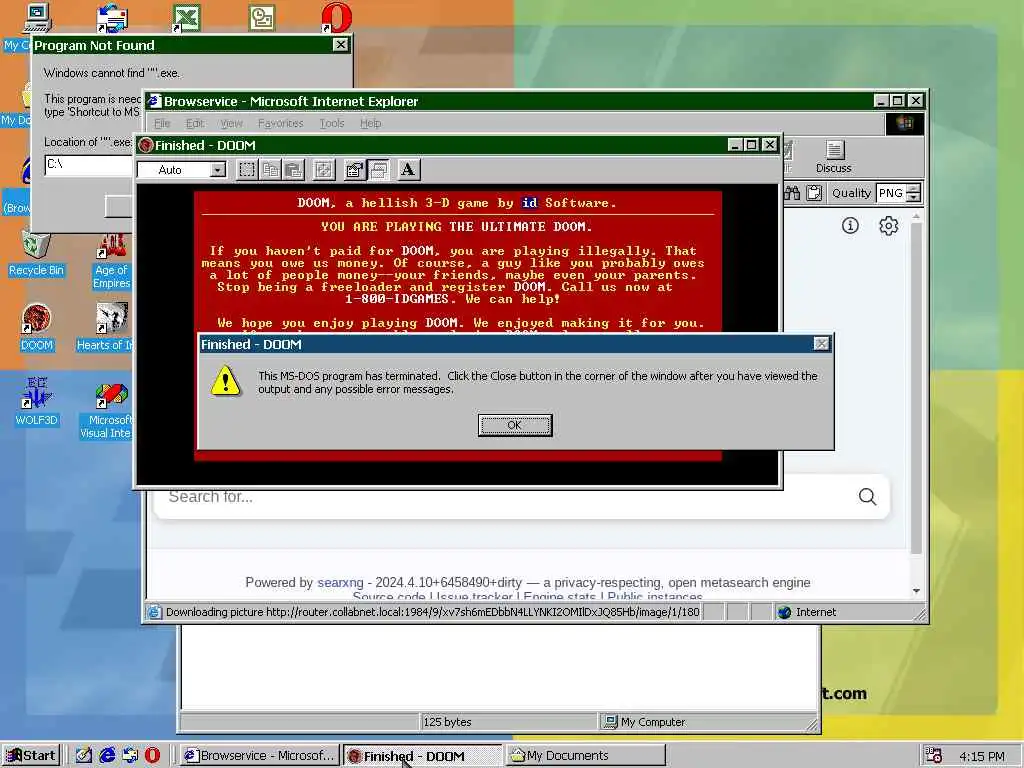Toggle the Background icon in DOOM toolbar
This screenshot has width=1024, height=768.
pos(378,170)
